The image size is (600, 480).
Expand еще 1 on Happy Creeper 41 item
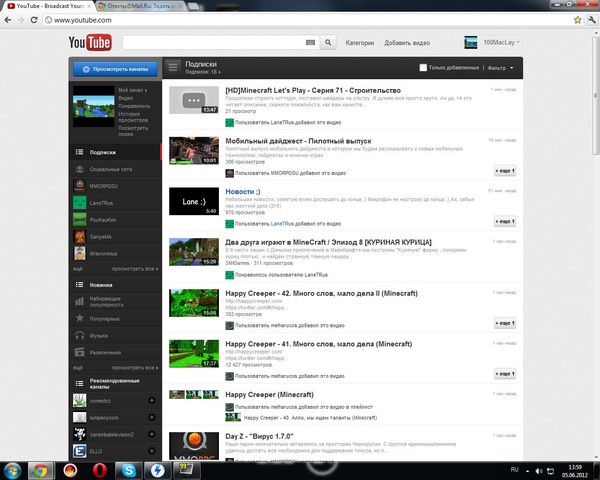[505, 374]
